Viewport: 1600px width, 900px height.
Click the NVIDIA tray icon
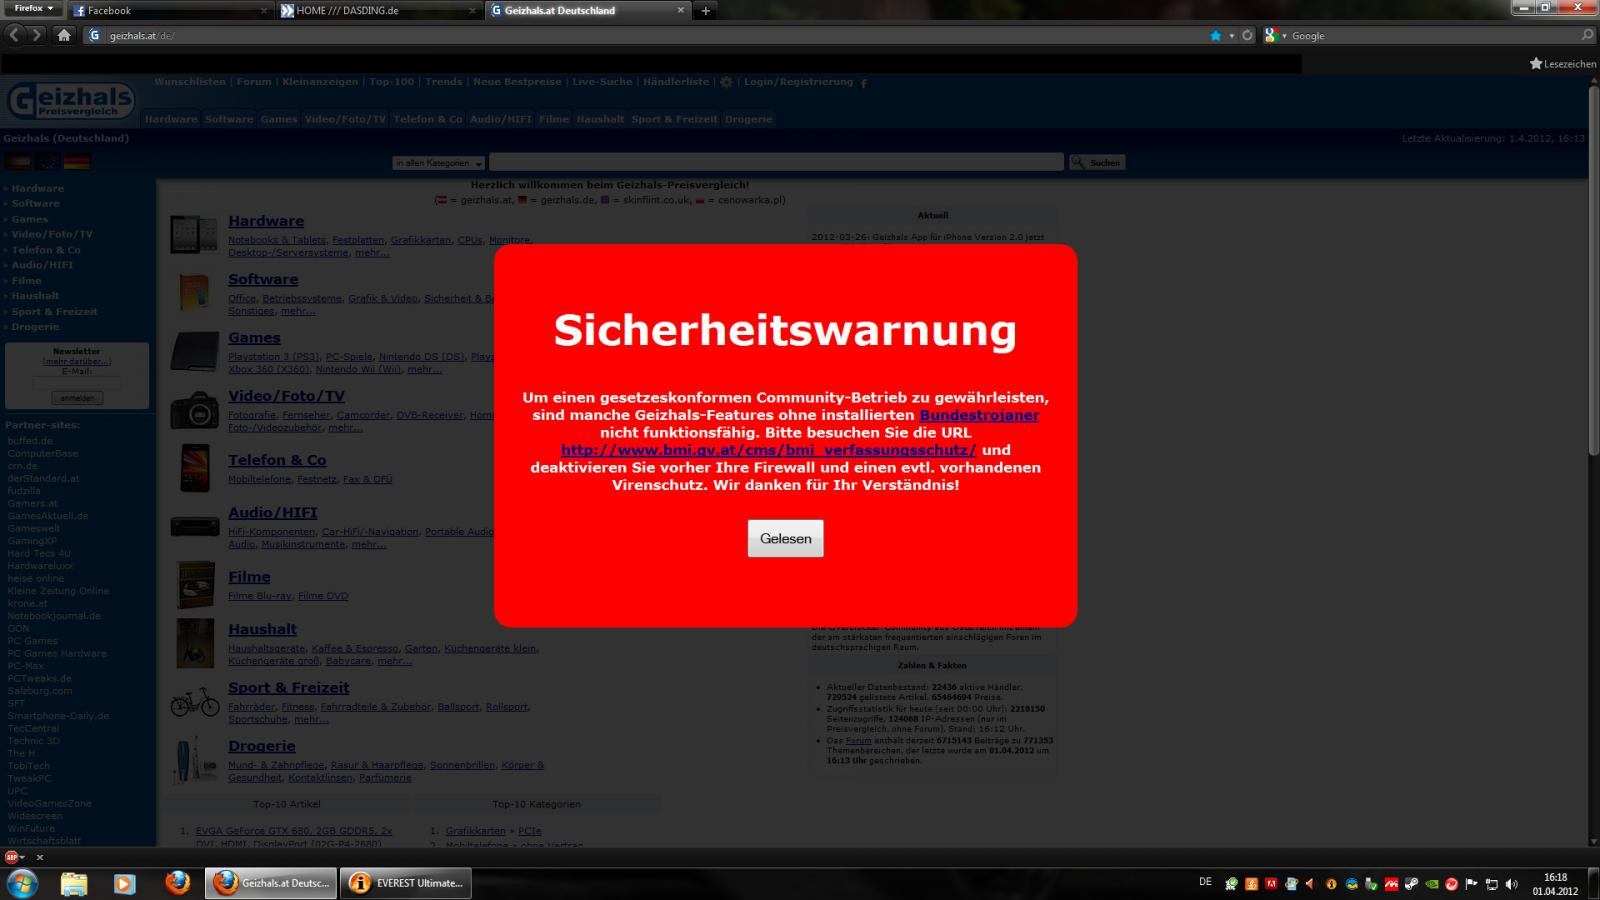(x=1431, y=884)
